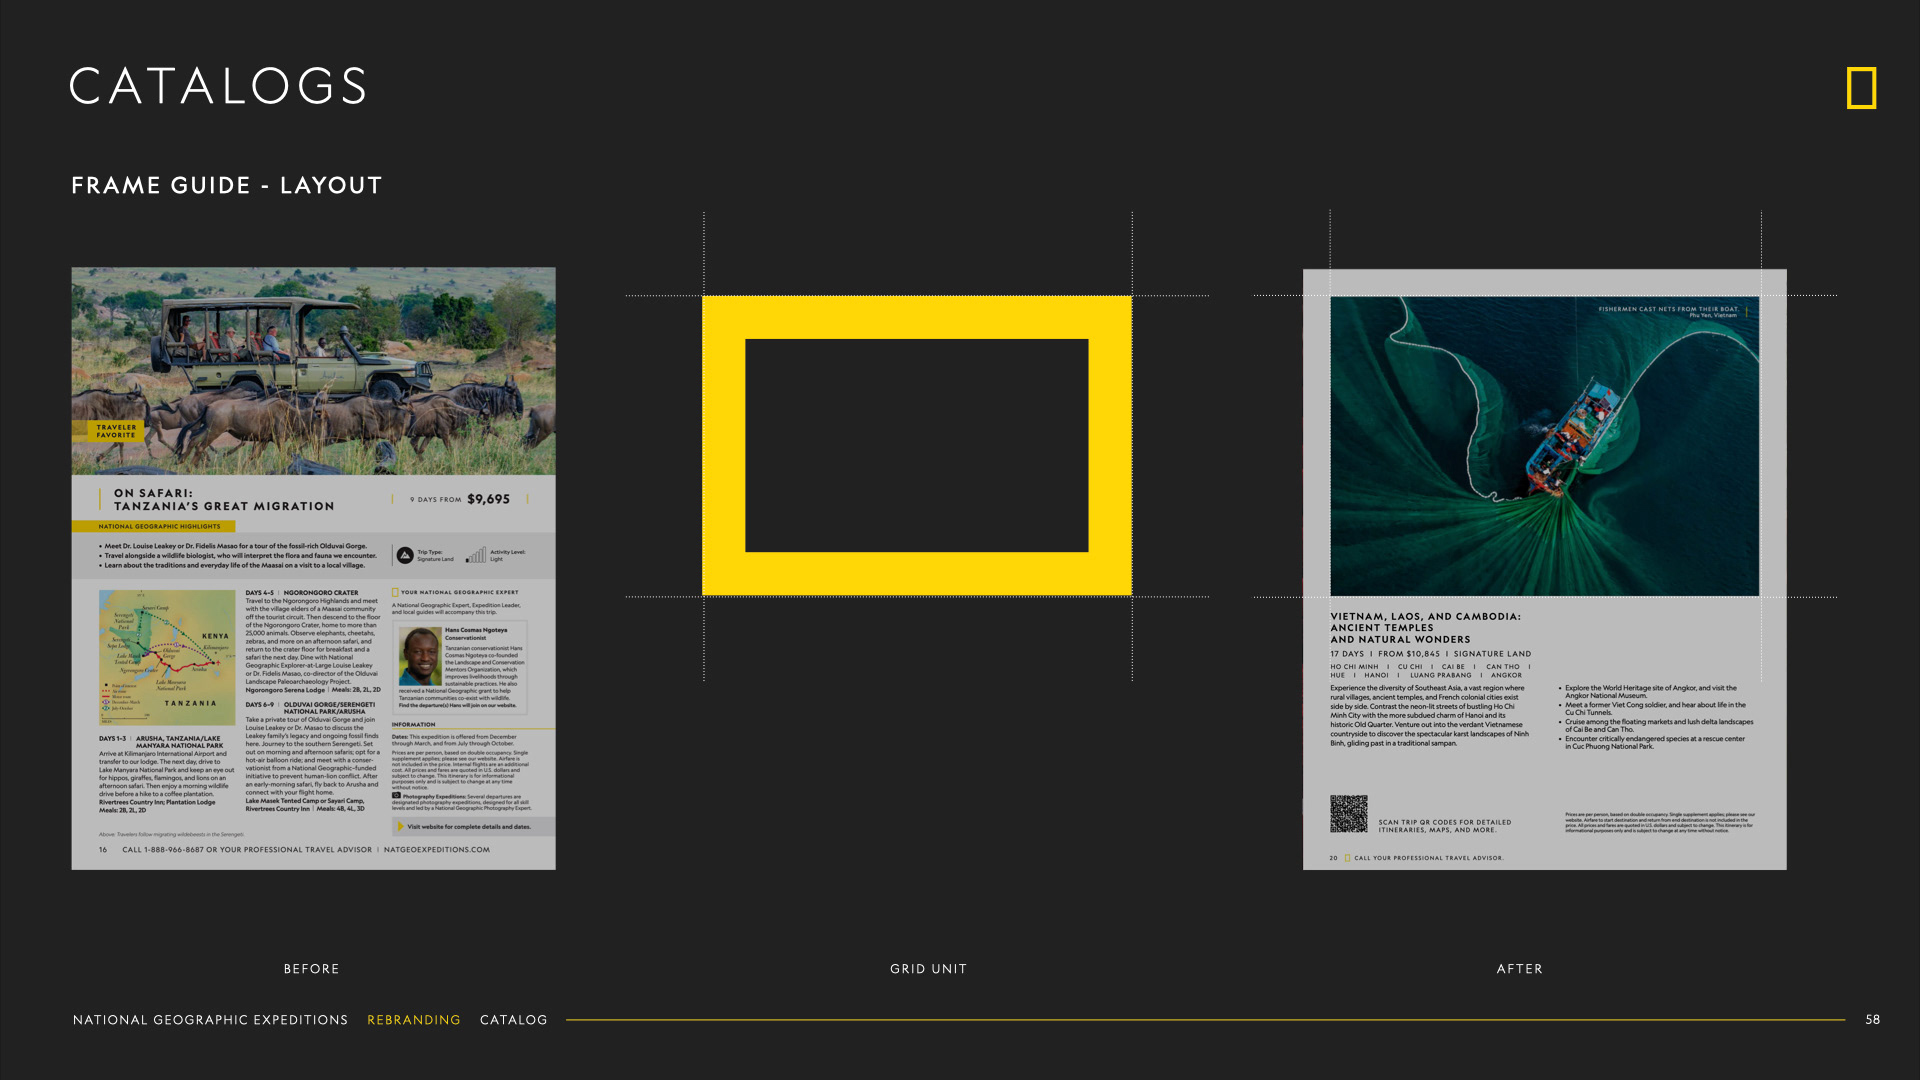Viewport: 1920px width, 1080px height.
Task: Click the Trip Type mountain icon
Action: click(x=405, y=555)
